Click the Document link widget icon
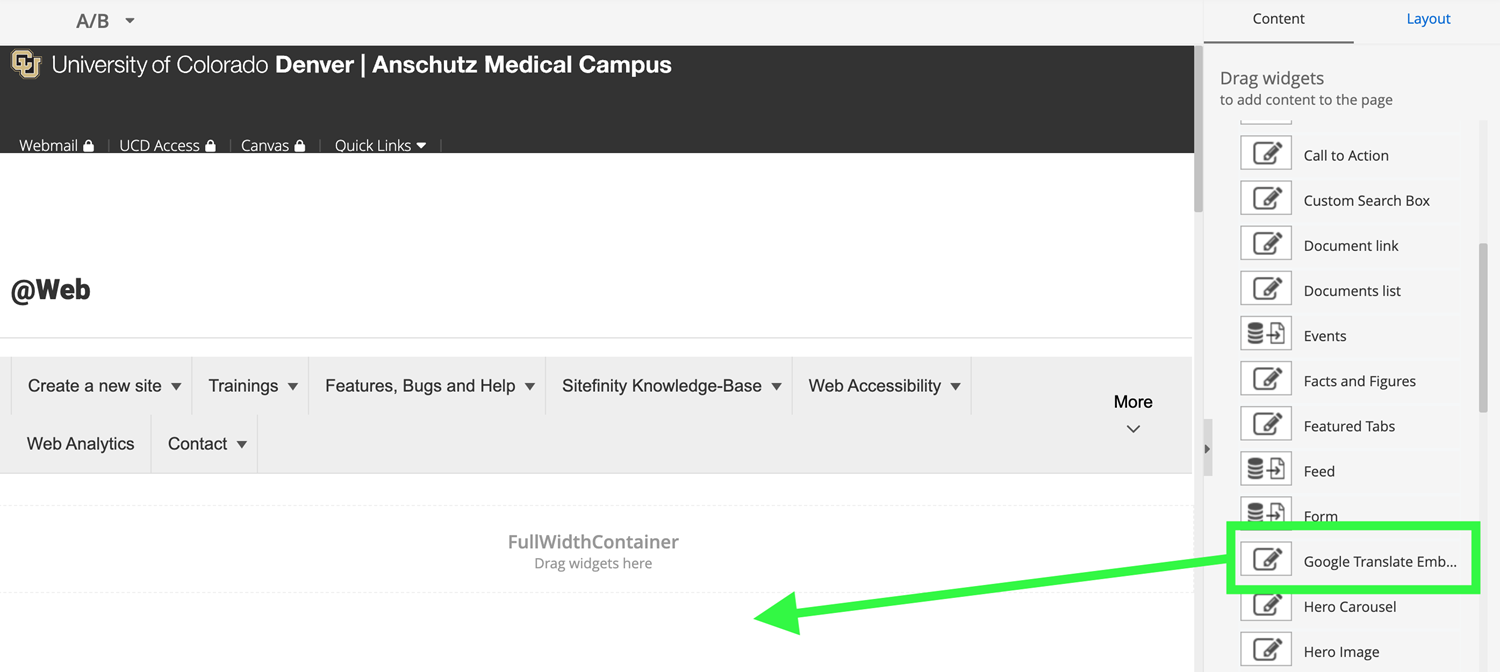Screen dimensions: 1500x672 1266,242
